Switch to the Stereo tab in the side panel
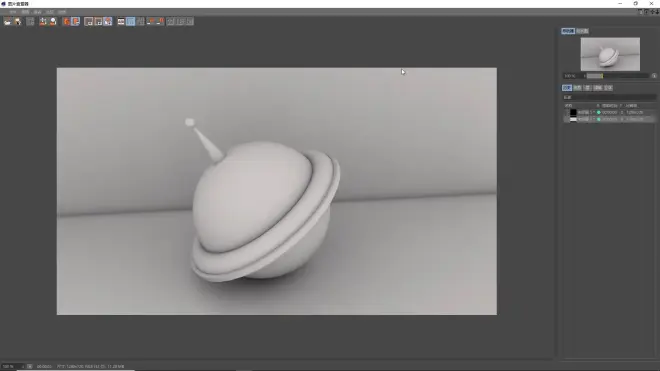Image resolution: width=660 pixels, height=371 pixels. coord(608,88)
